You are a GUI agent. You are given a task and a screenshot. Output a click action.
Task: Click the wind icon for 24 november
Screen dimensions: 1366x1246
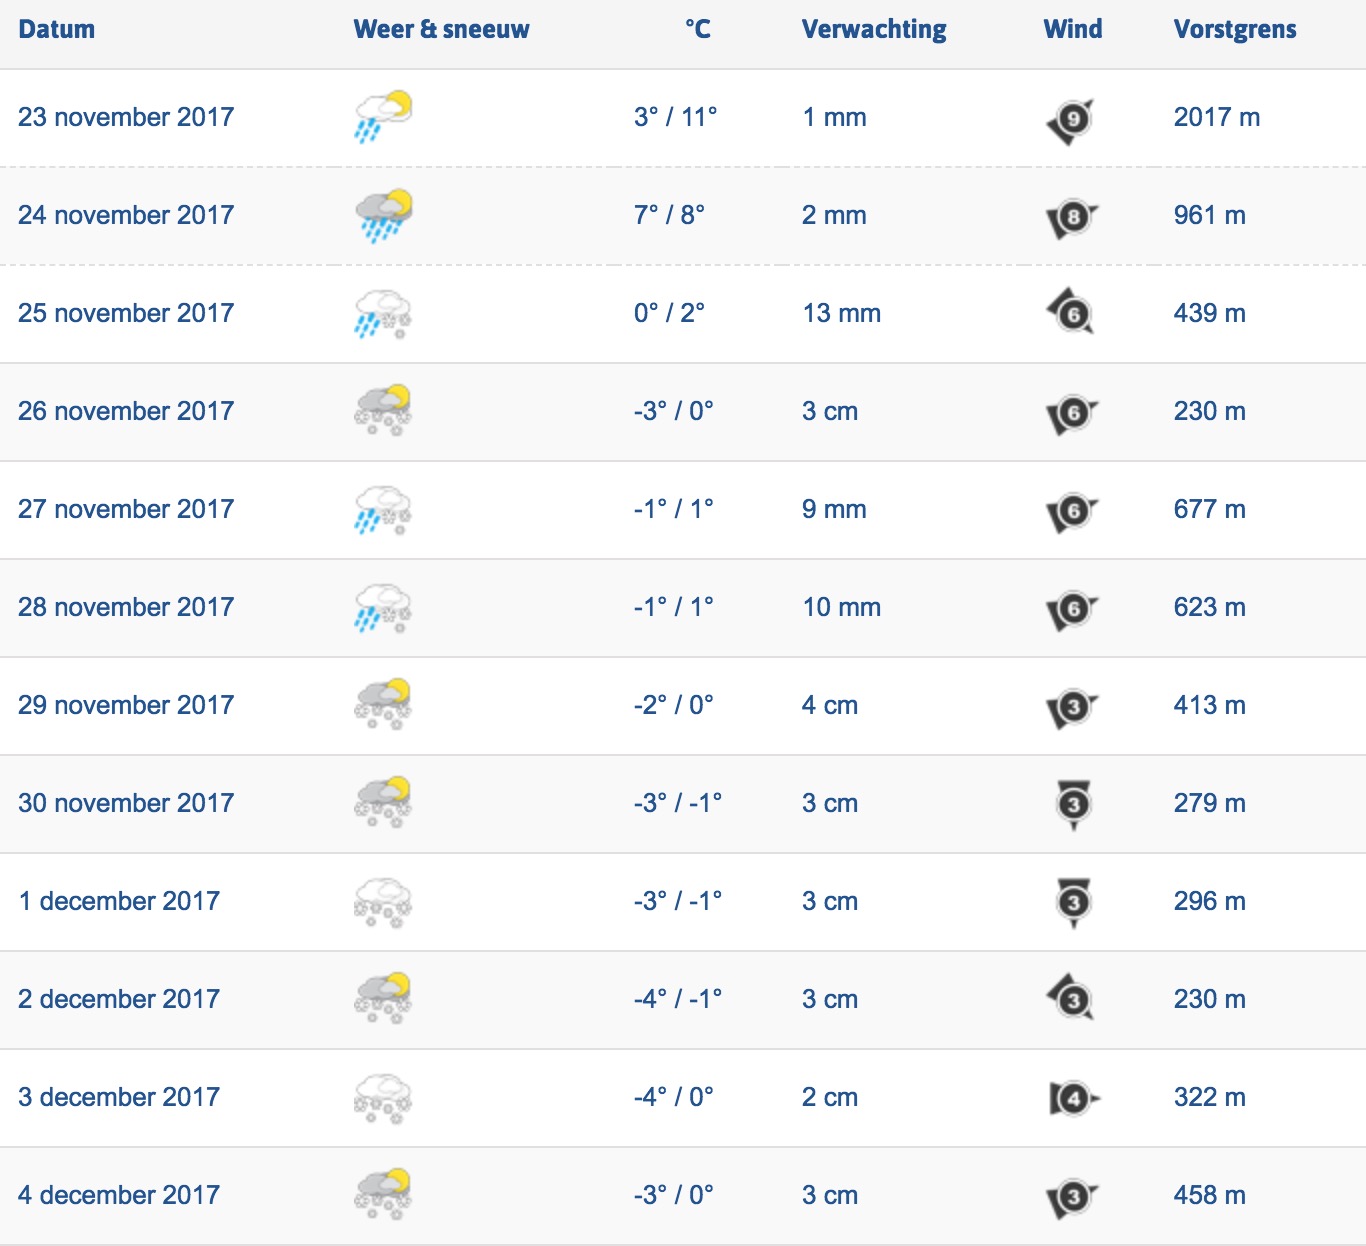pyautogui.click(x=1072, y=217)
